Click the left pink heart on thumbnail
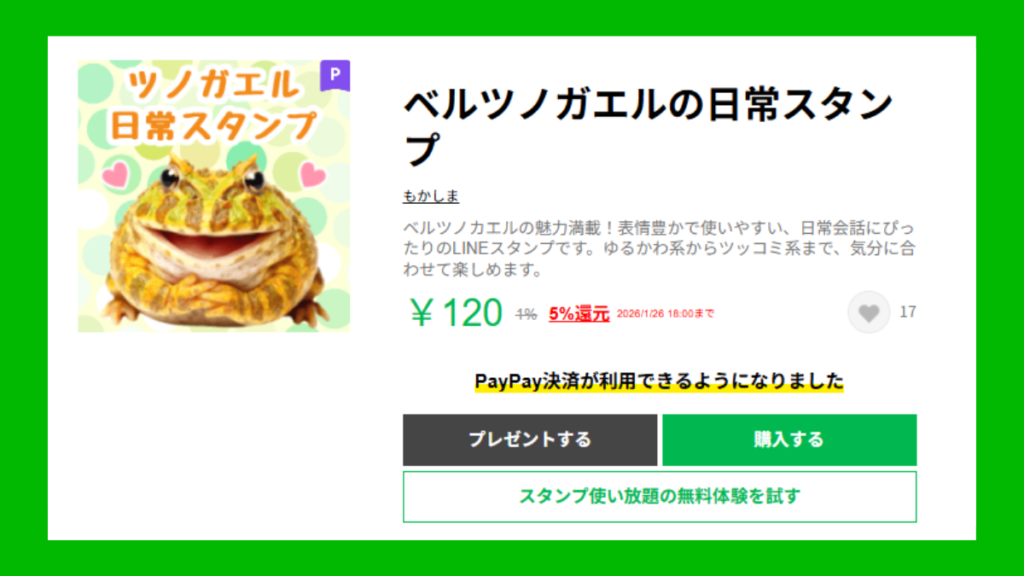Screen dimensions: 1024x576 click(x=116, y=174)
